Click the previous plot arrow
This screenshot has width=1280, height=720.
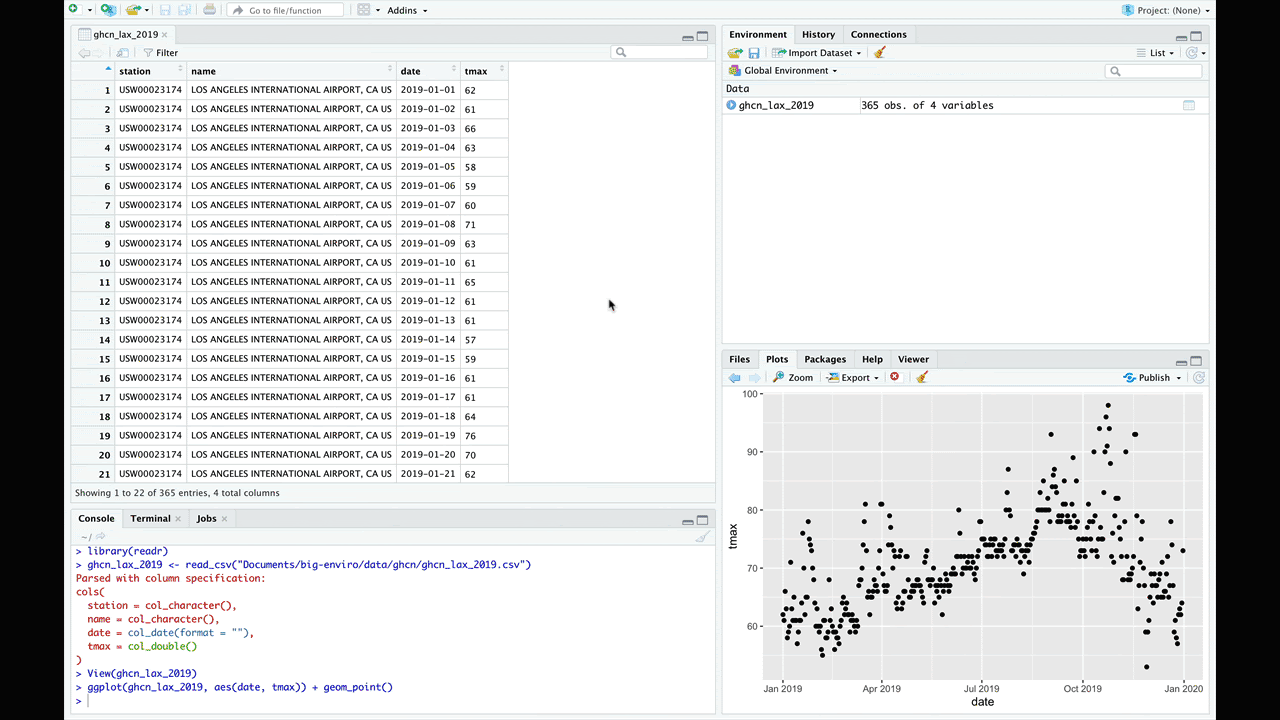click(735, 378)
